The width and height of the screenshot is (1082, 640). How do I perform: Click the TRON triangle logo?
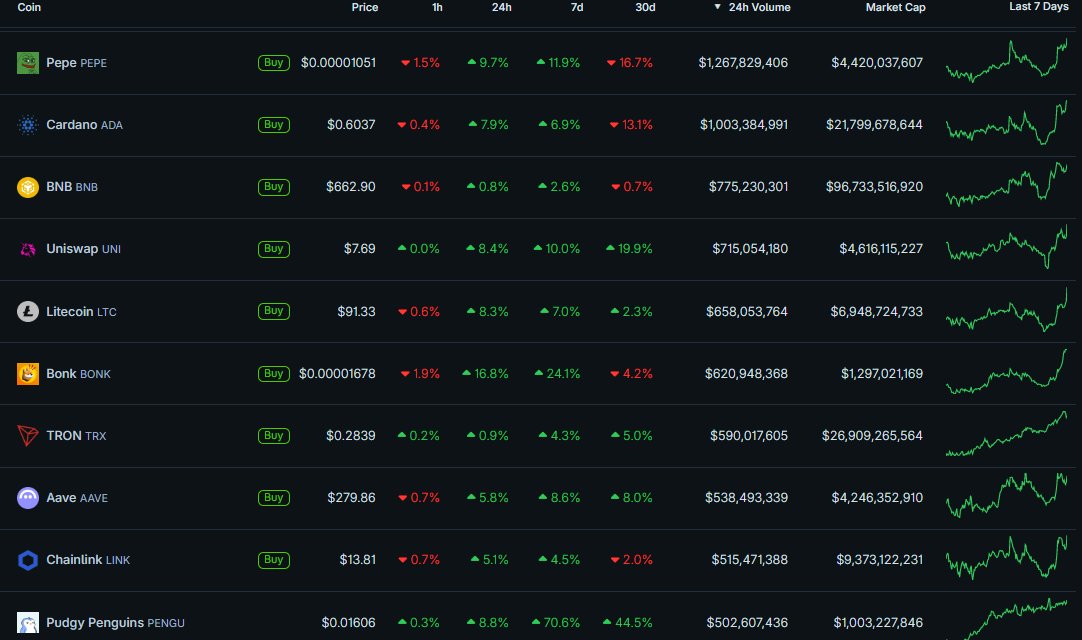(x=28, y=436)
